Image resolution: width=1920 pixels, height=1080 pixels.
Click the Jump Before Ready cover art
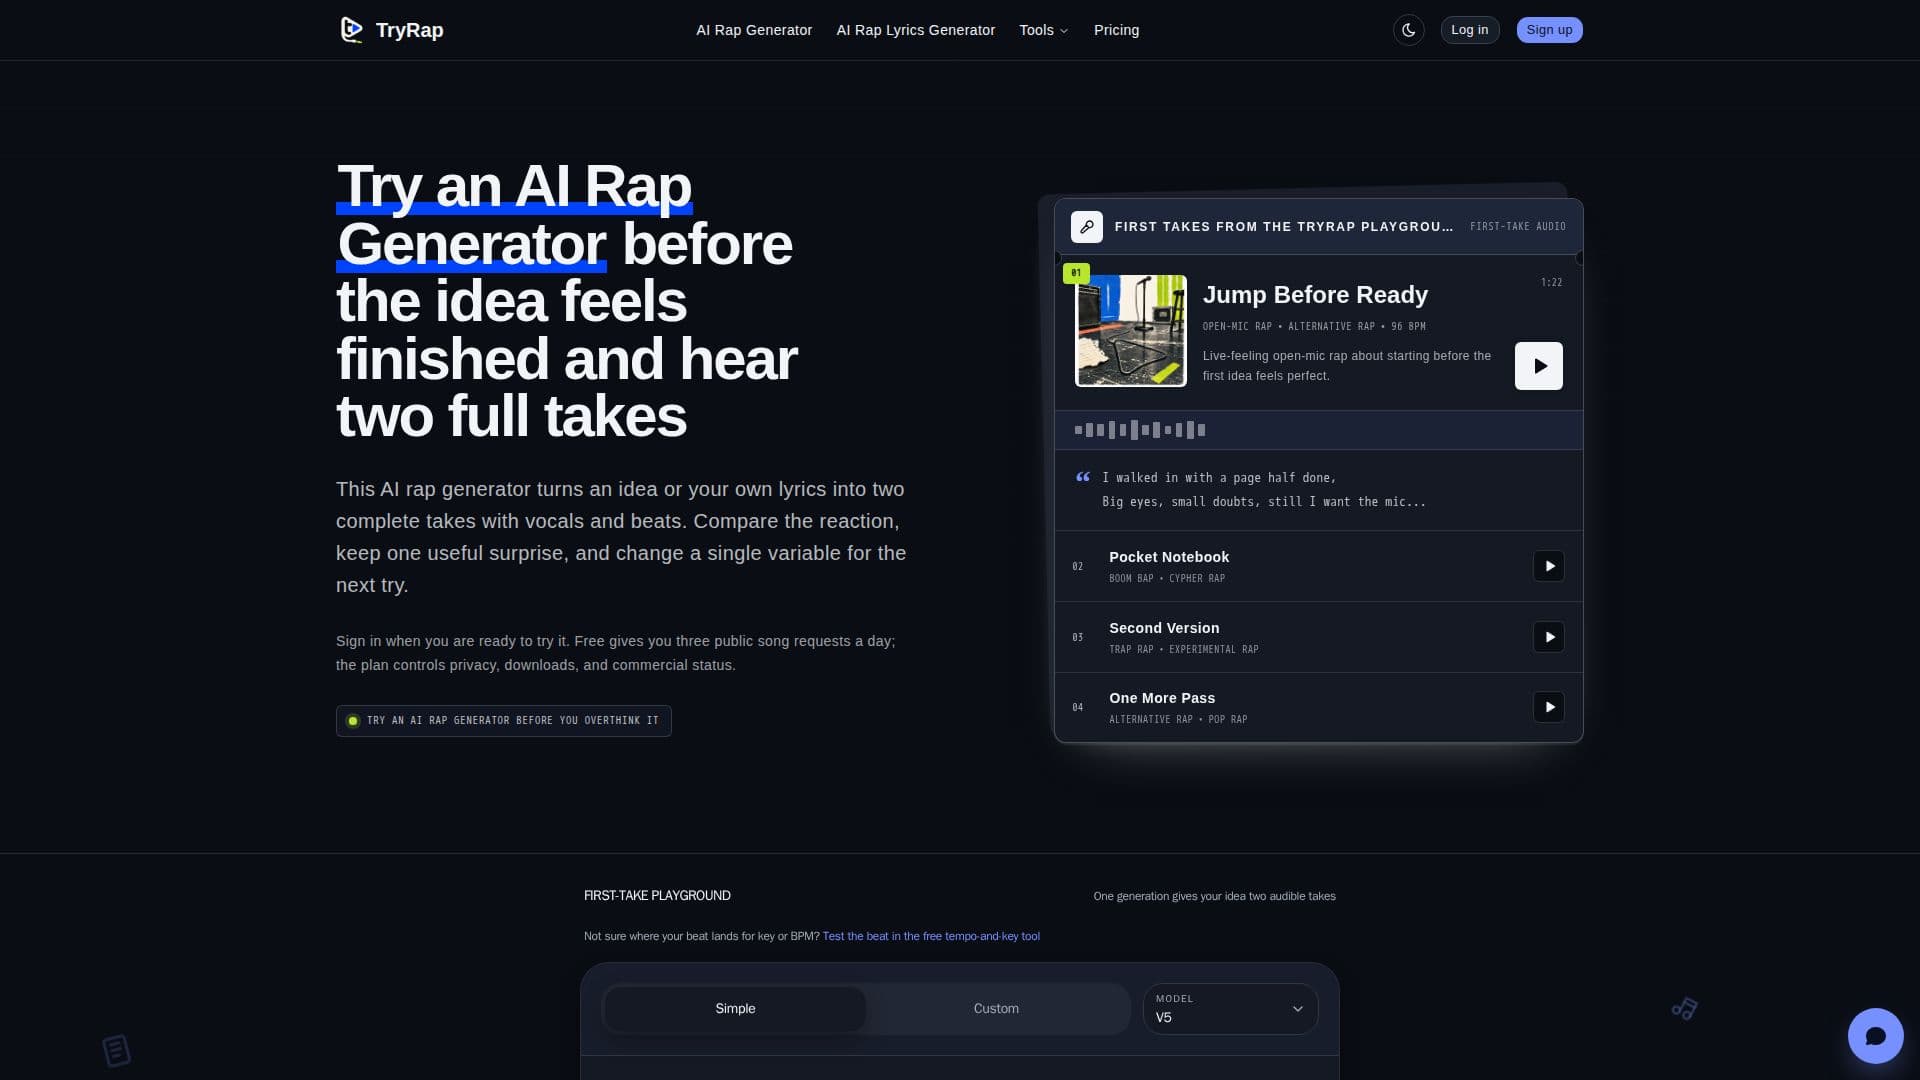(1130, 331)
